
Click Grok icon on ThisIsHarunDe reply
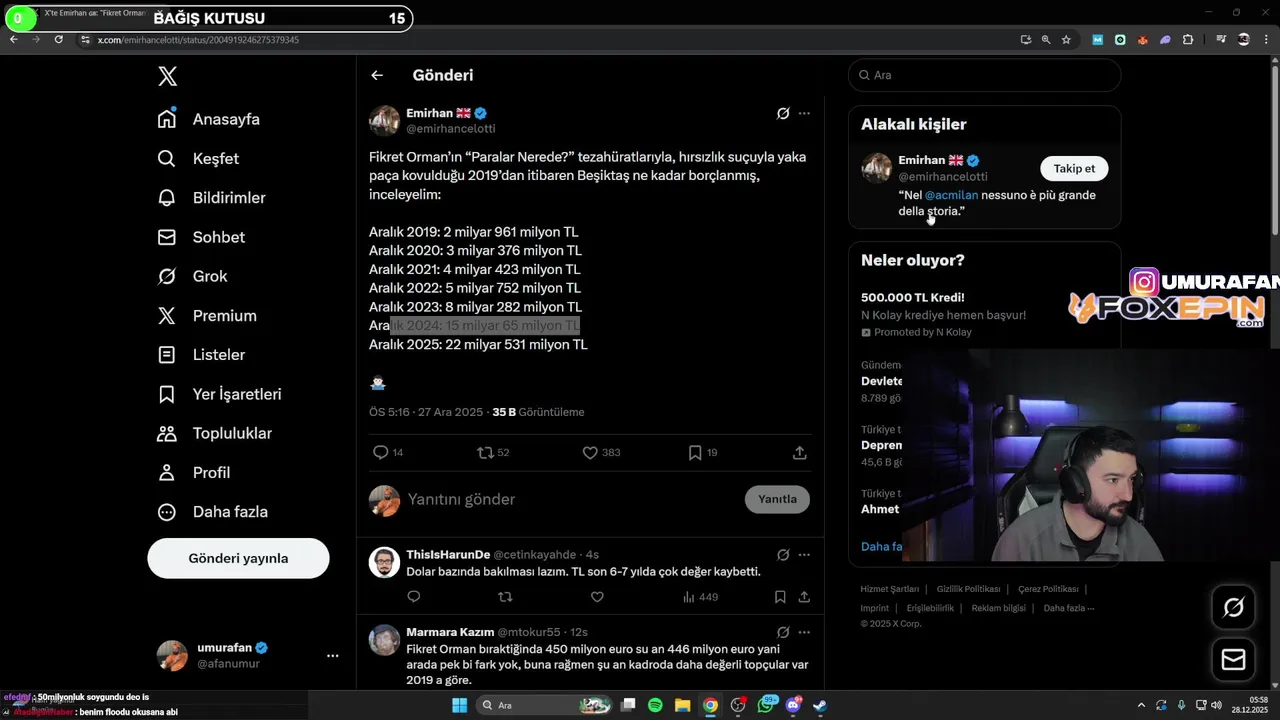(x=783, y=555)
